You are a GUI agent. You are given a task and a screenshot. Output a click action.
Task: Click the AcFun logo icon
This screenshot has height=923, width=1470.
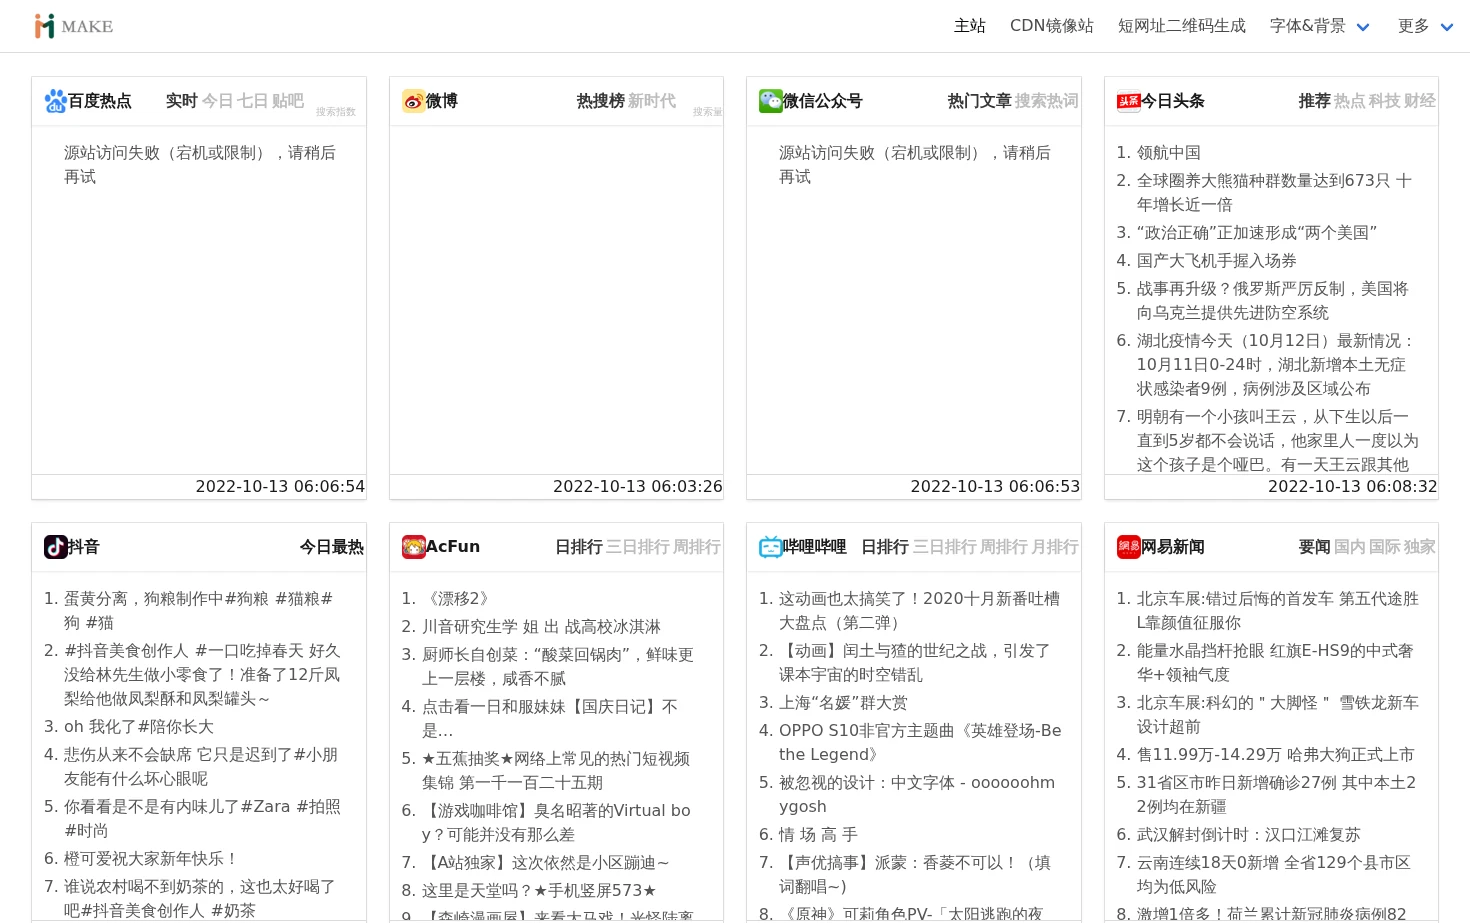click(x=414, y=547)
